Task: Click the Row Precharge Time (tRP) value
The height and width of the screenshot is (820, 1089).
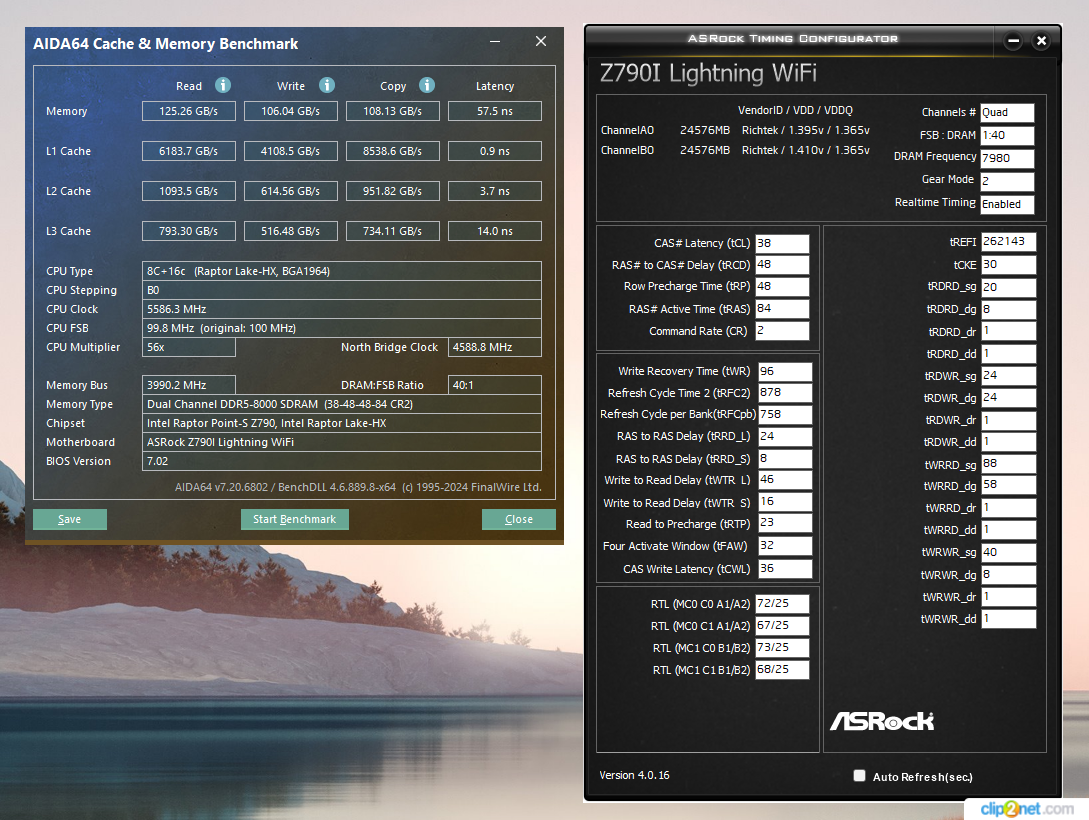Action: click(782, 286)
